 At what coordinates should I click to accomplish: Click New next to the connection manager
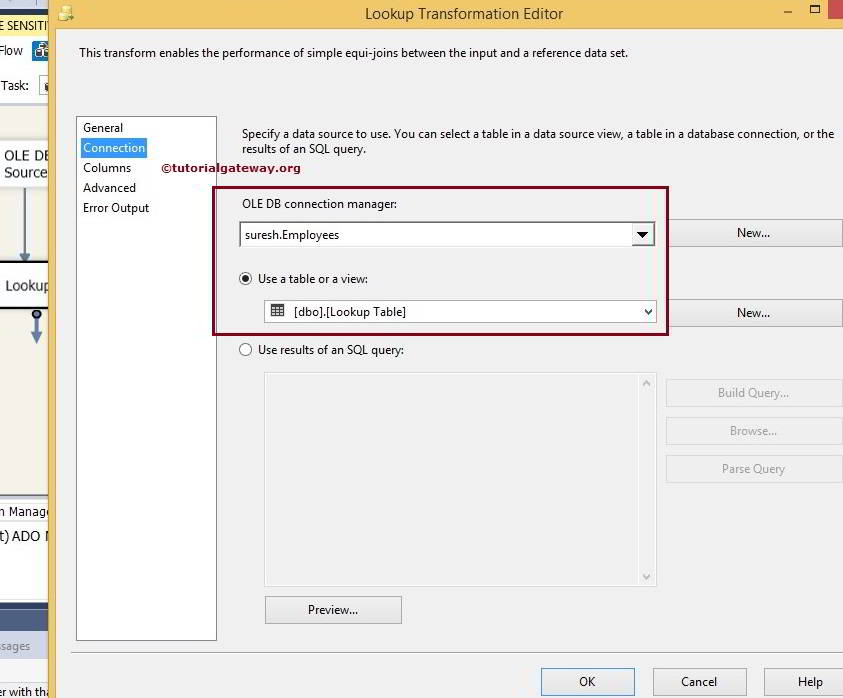(x=753, y=232)
